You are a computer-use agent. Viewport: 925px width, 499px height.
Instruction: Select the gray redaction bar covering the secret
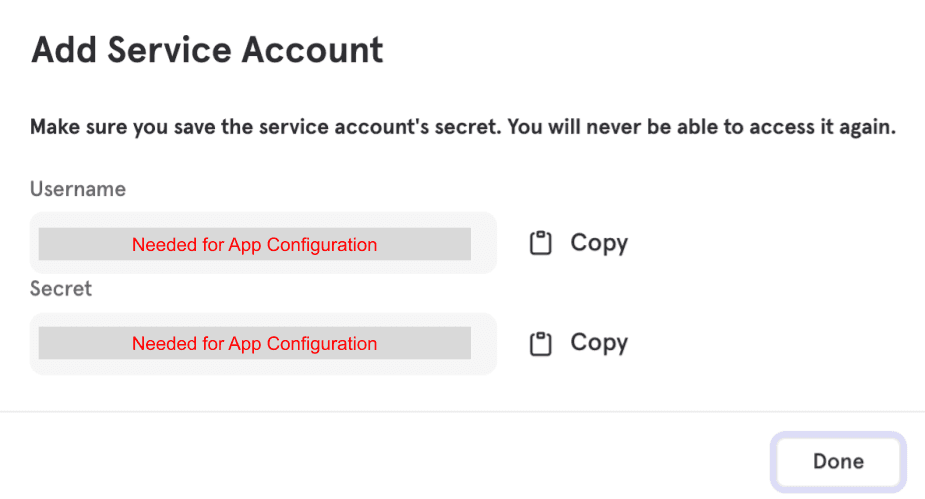255,343
